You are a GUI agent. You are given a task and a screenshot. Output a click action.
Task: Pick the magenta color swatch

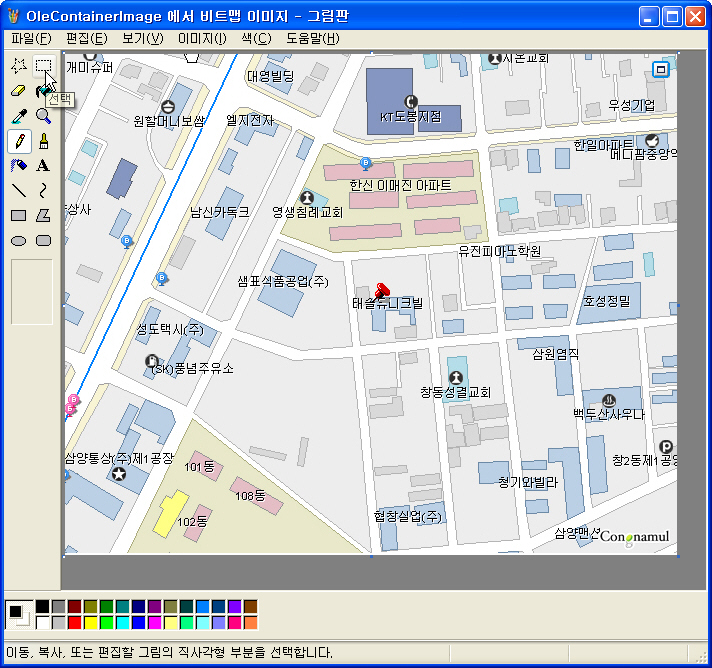155,623
